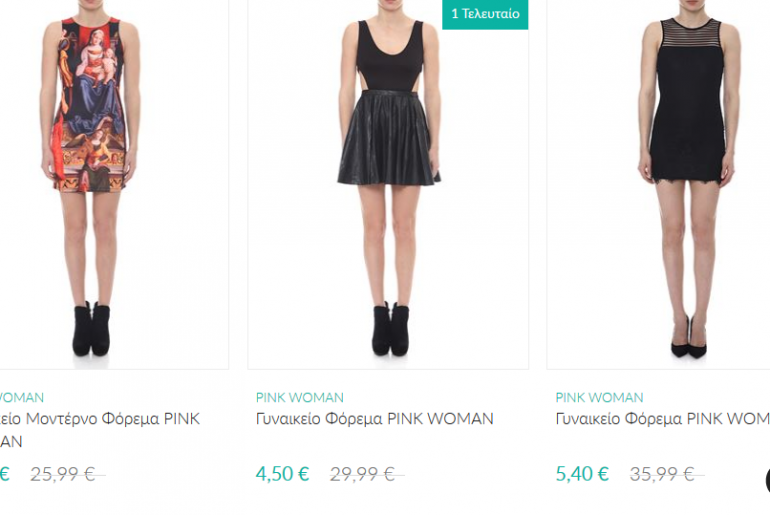Click the black ankle boots on middle model
Screen dimensions: 770x515
pos(390,329)
